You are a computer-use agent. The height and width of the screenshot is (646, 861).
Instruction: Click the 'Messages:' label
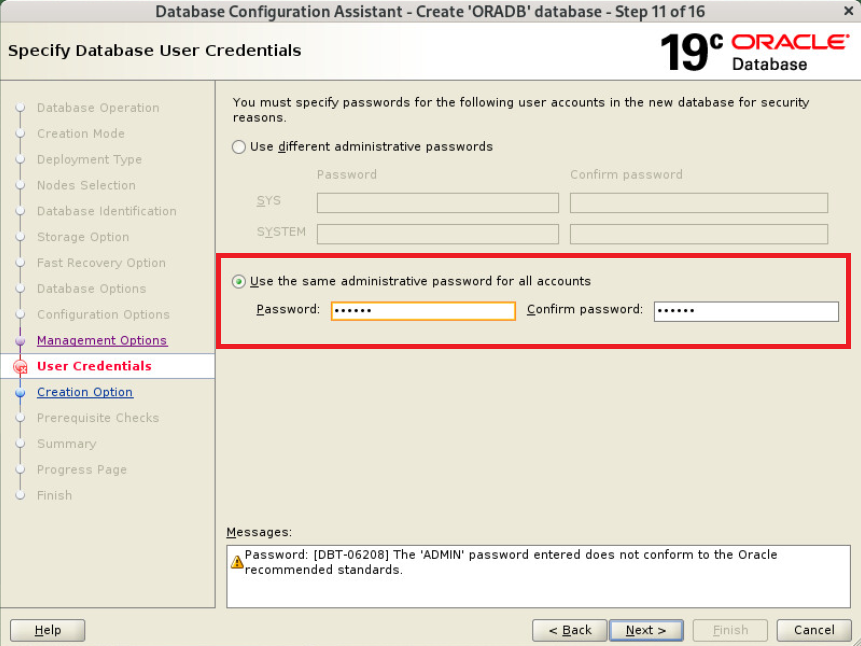(x=259, y=532)
